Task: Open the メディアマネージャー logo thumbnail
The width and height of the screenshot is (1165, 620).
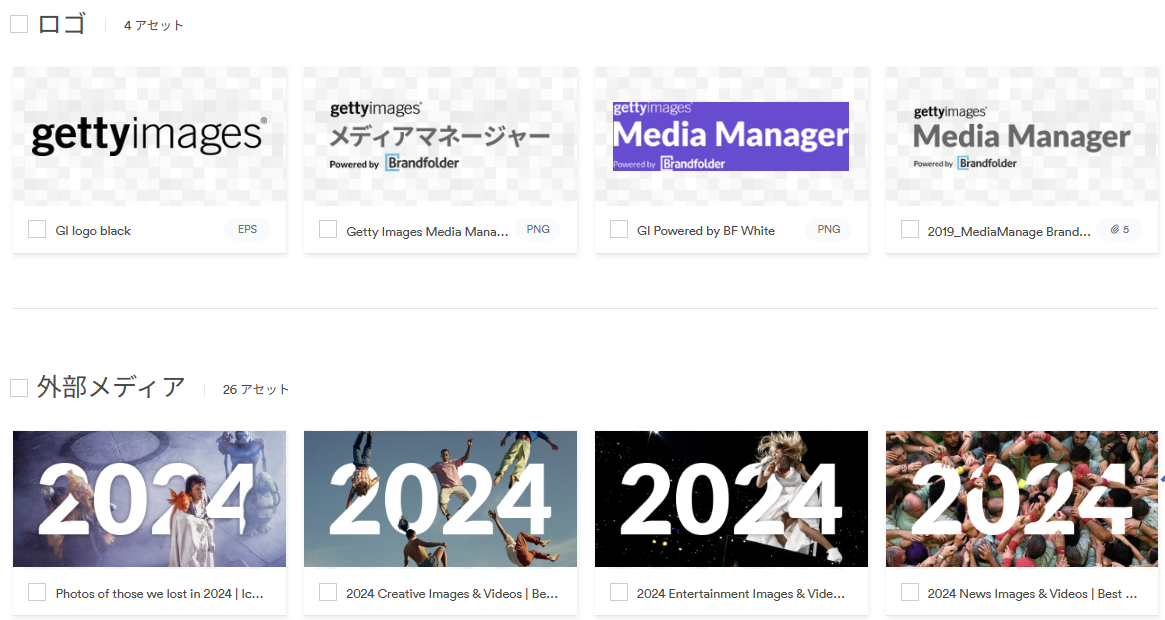Action: [441, 136]
